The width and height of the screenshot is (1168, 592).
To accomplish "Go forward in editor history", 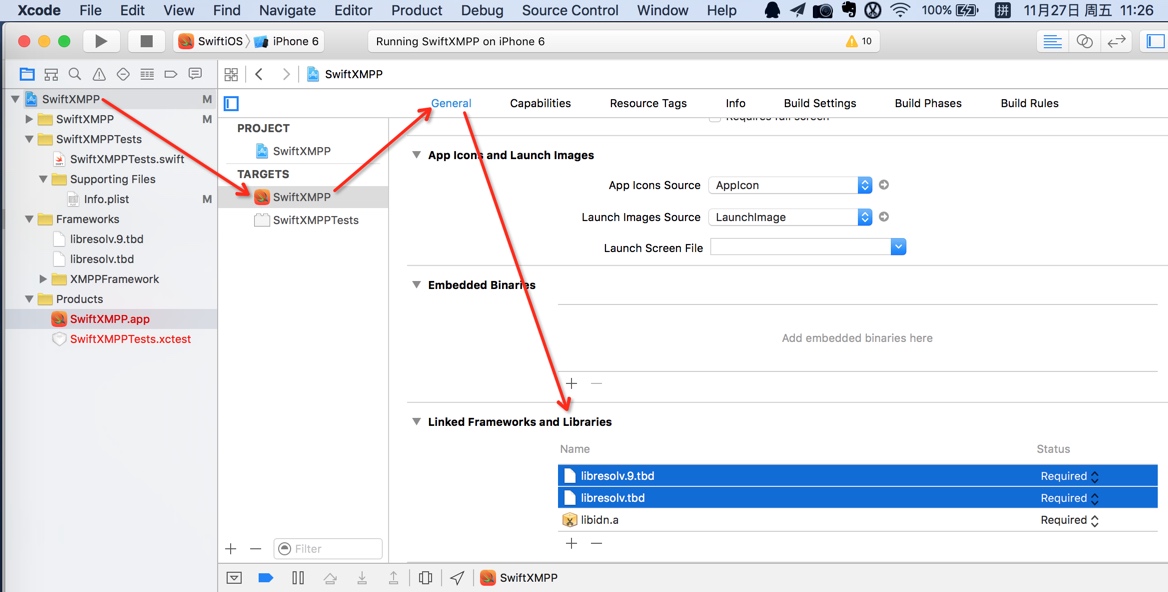I will [x=286, y=74].
